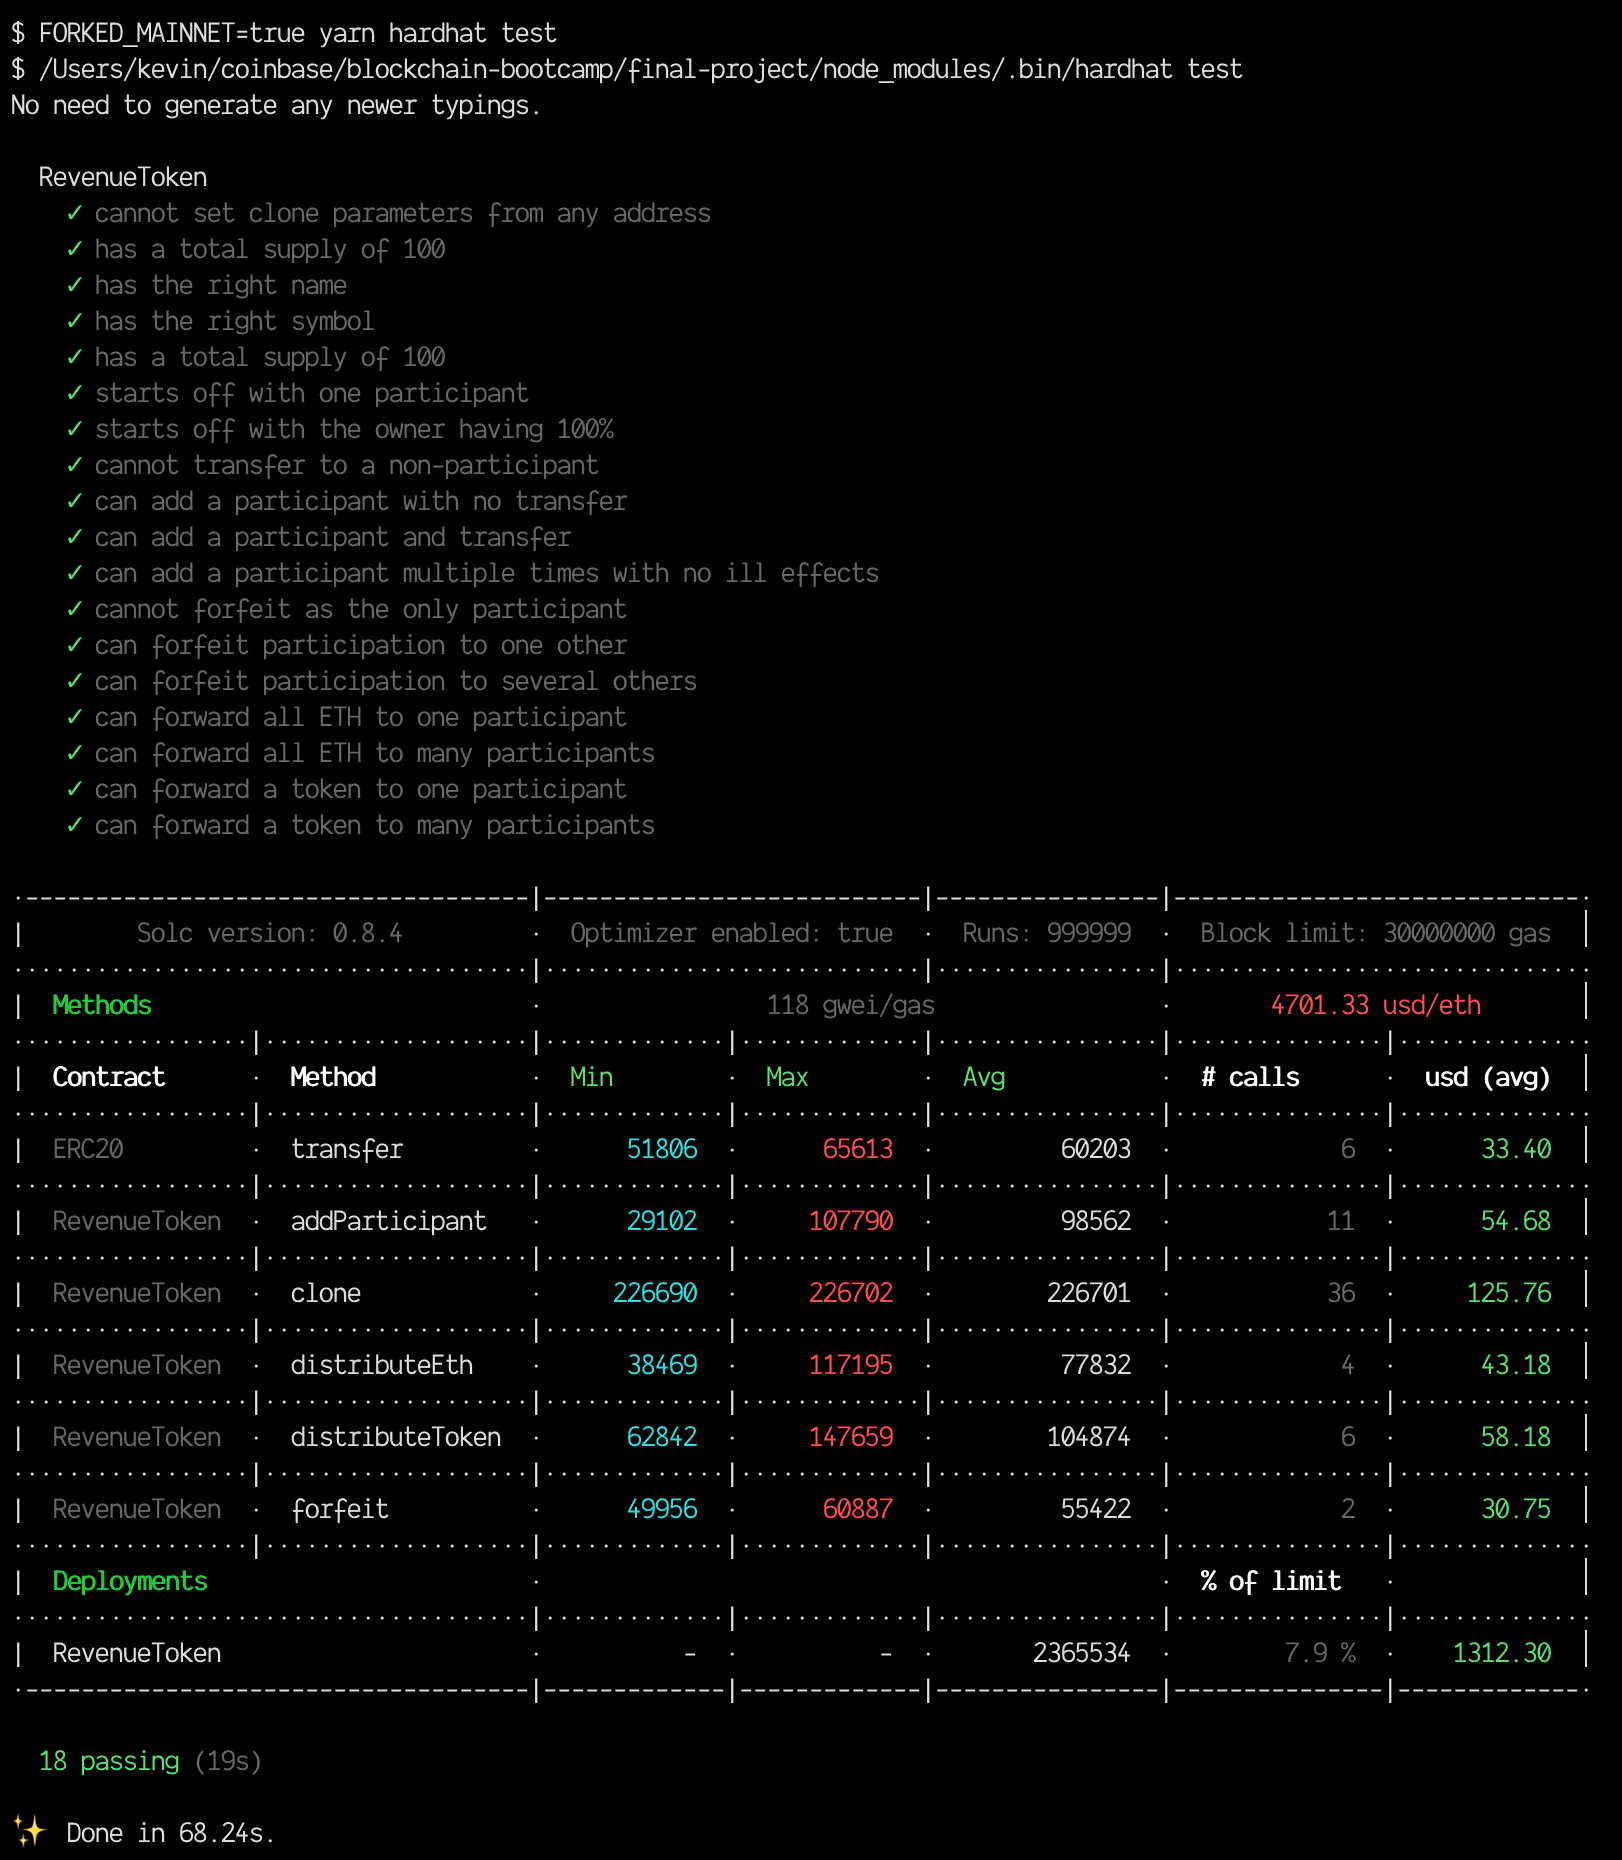Click the 'Method' column header
Screen dimensions: 1622x1860
(x=333, y=1077)
